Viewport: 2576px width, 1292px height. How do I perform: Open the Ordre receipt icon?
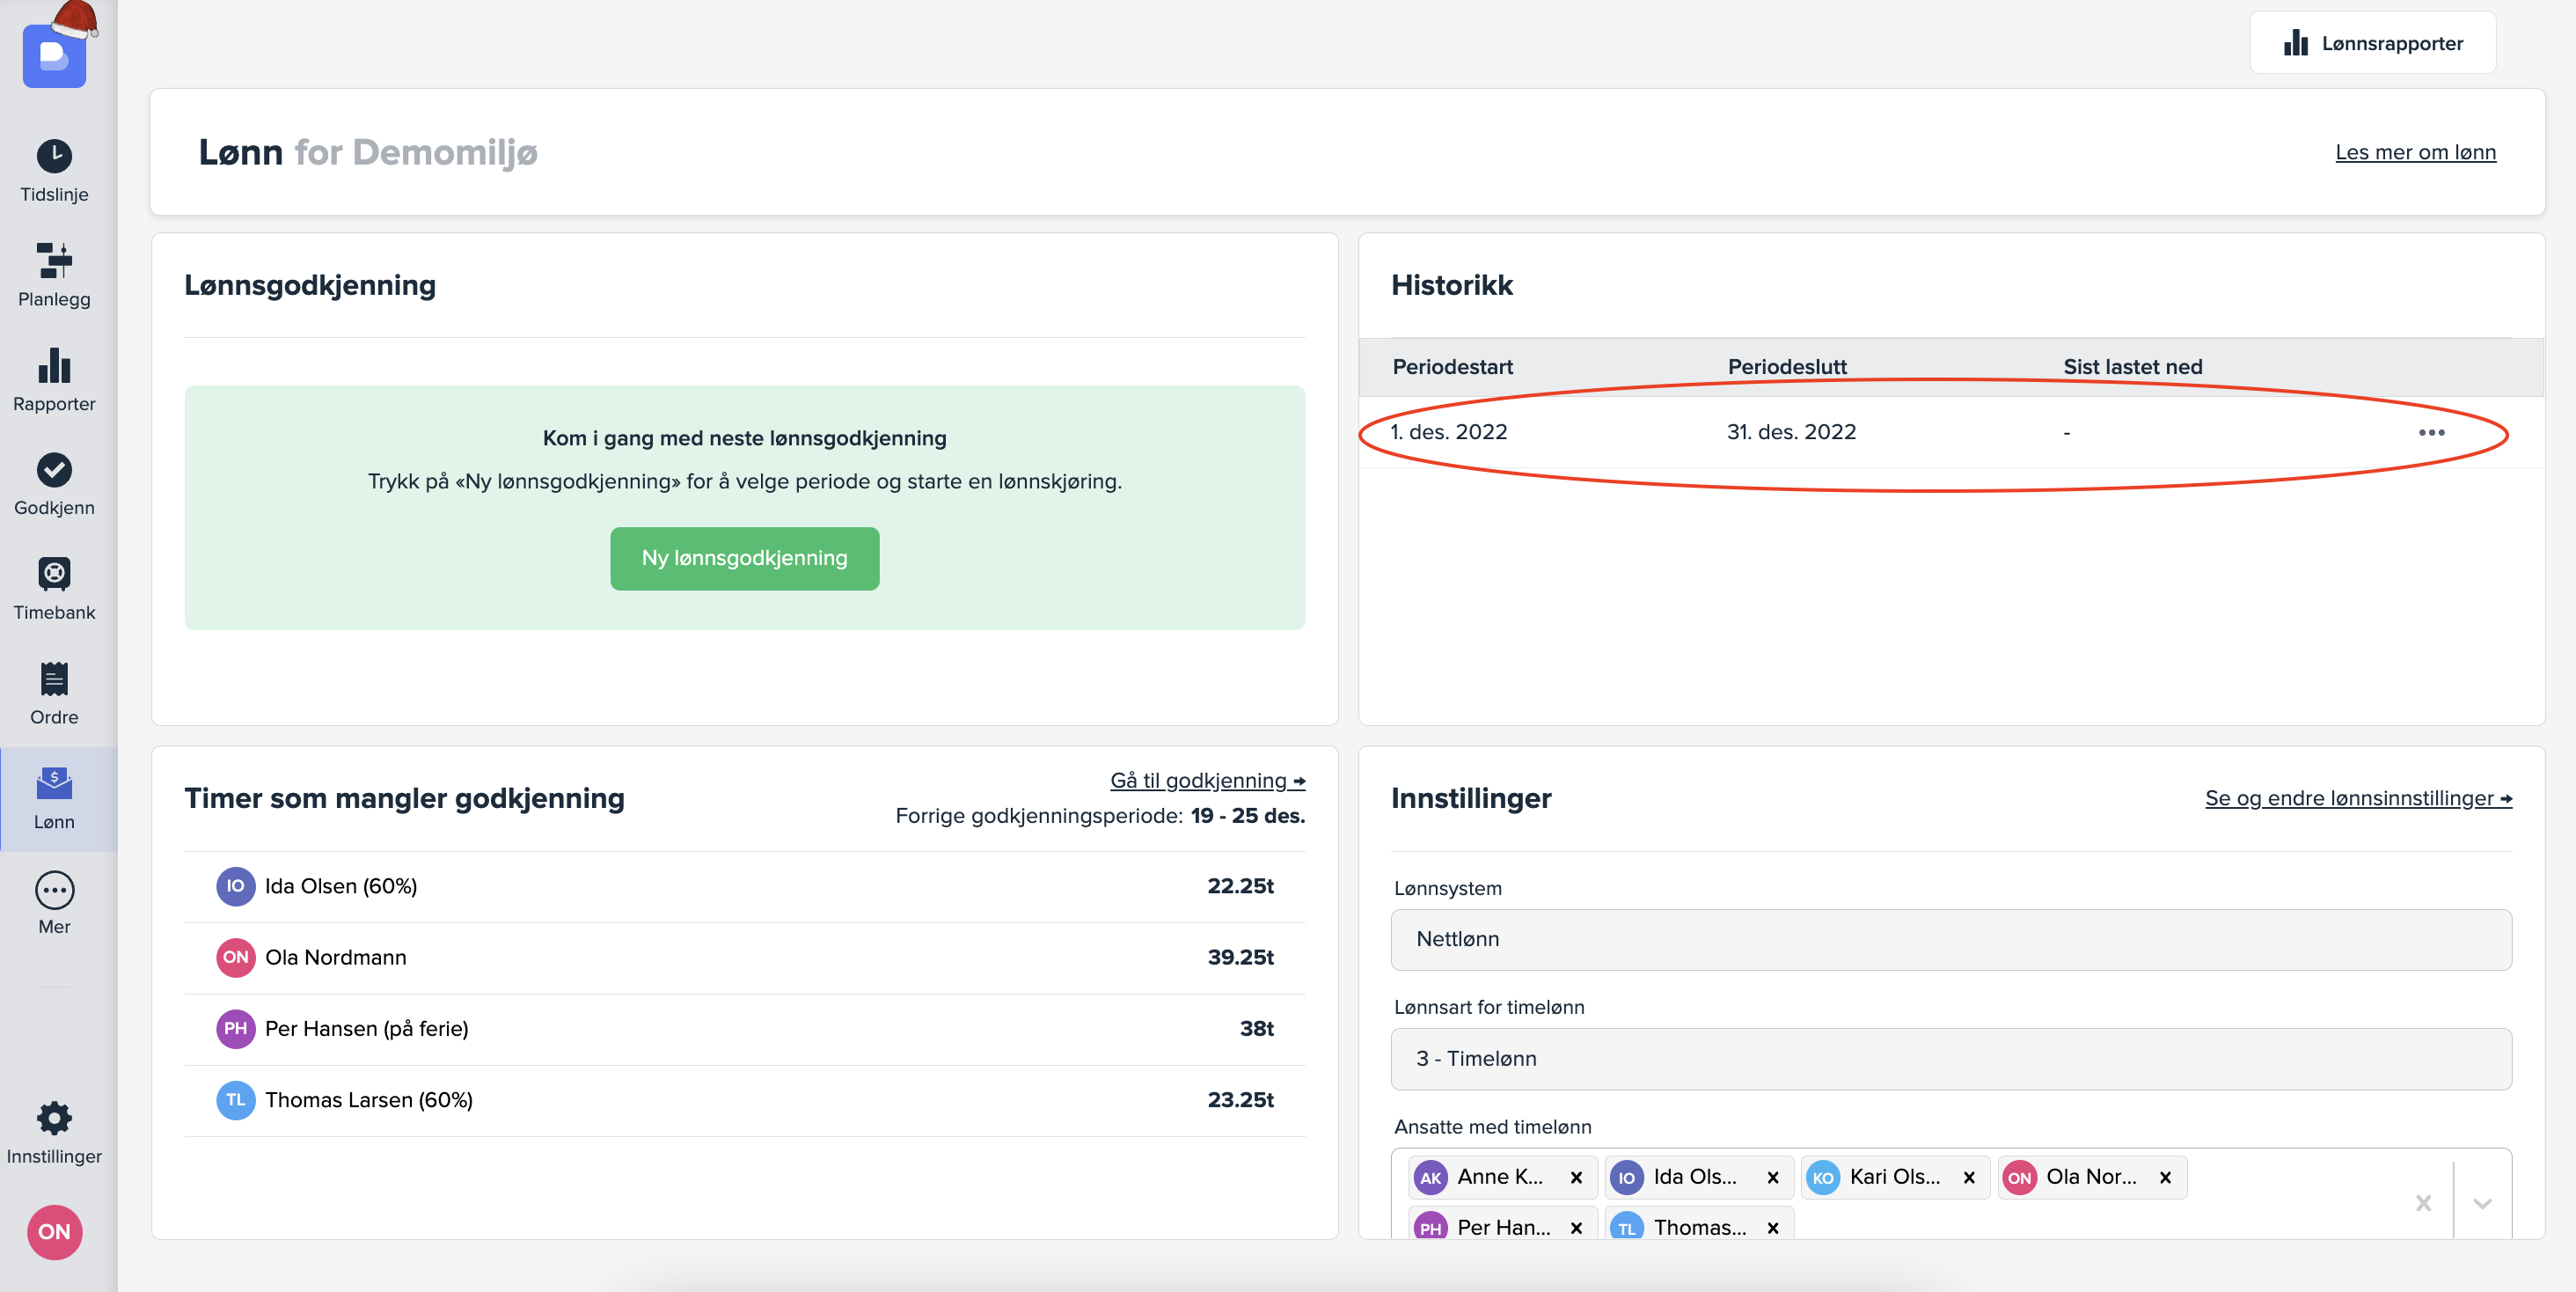[54, 680]
